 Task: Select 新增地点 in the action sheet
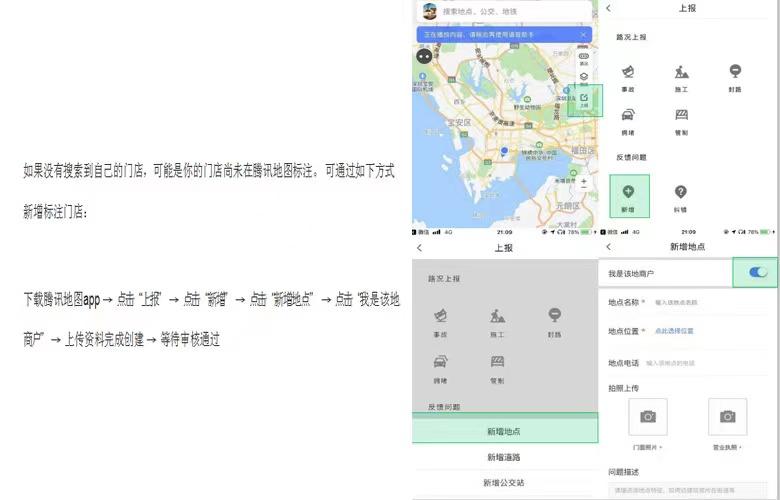[505, 431]
